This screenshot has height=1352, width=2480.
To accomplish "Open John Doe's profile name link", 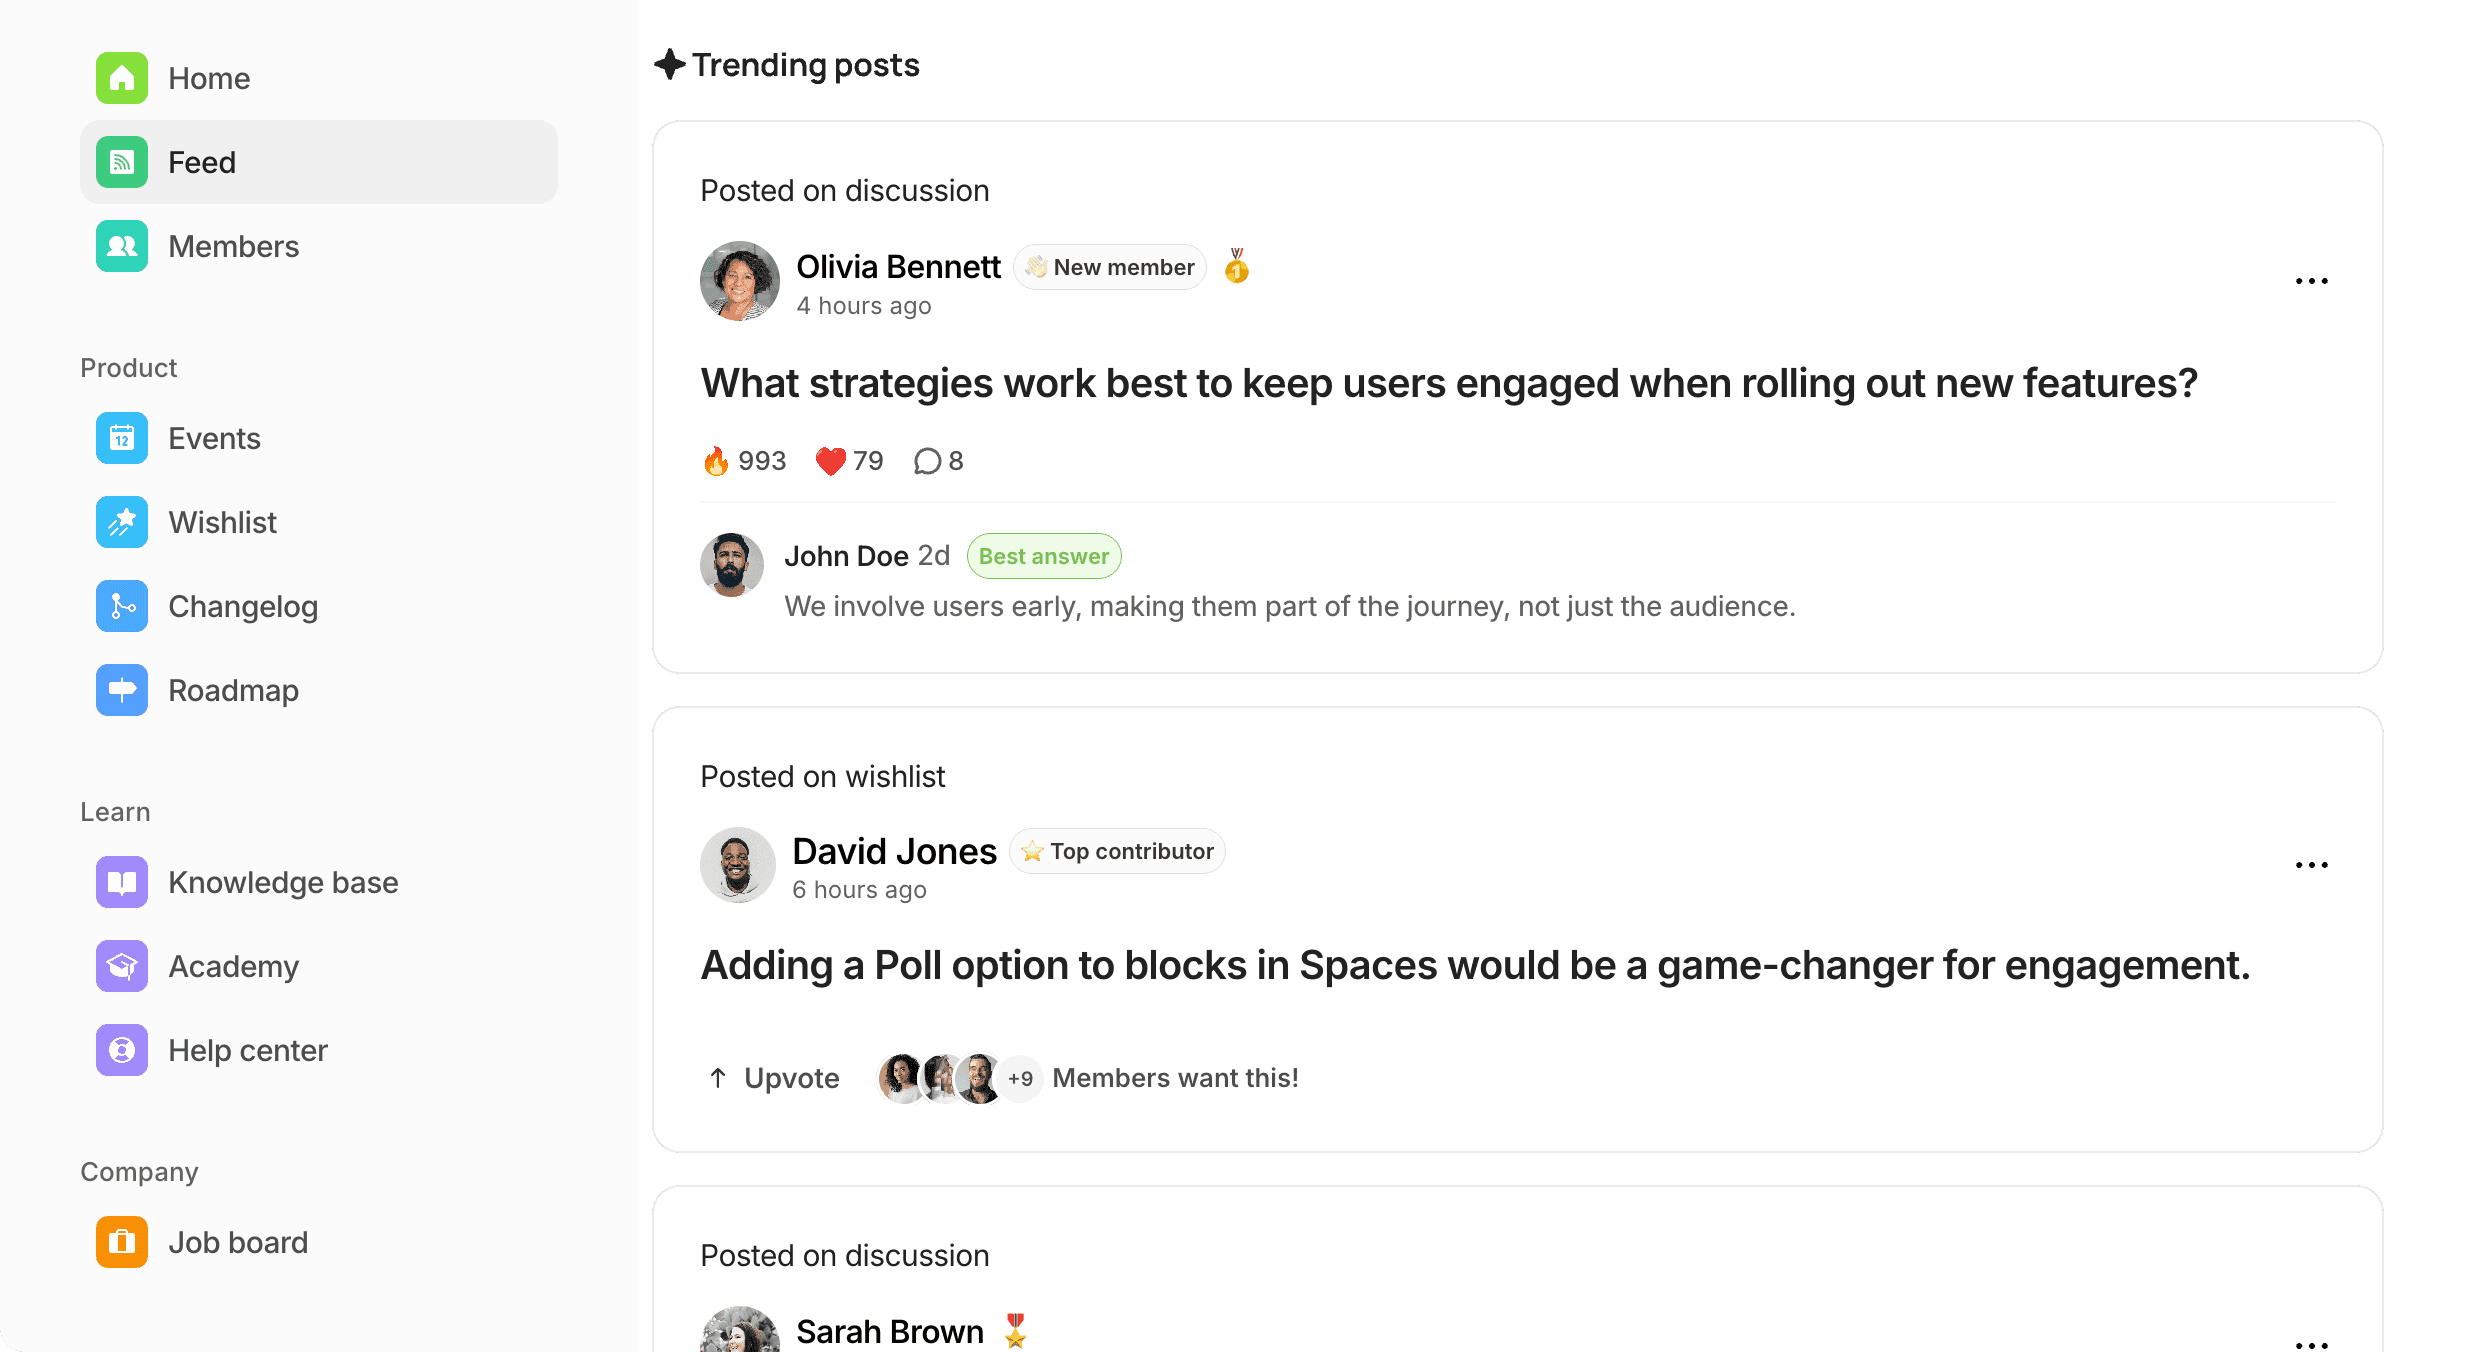I will click(846, 556).
